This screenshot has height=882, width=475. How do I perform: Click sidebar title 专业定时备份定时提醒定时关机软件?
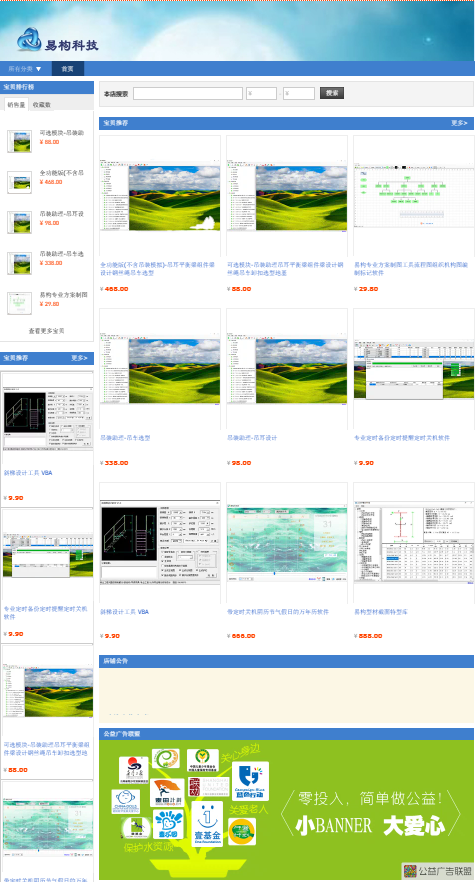pos(46,613)
